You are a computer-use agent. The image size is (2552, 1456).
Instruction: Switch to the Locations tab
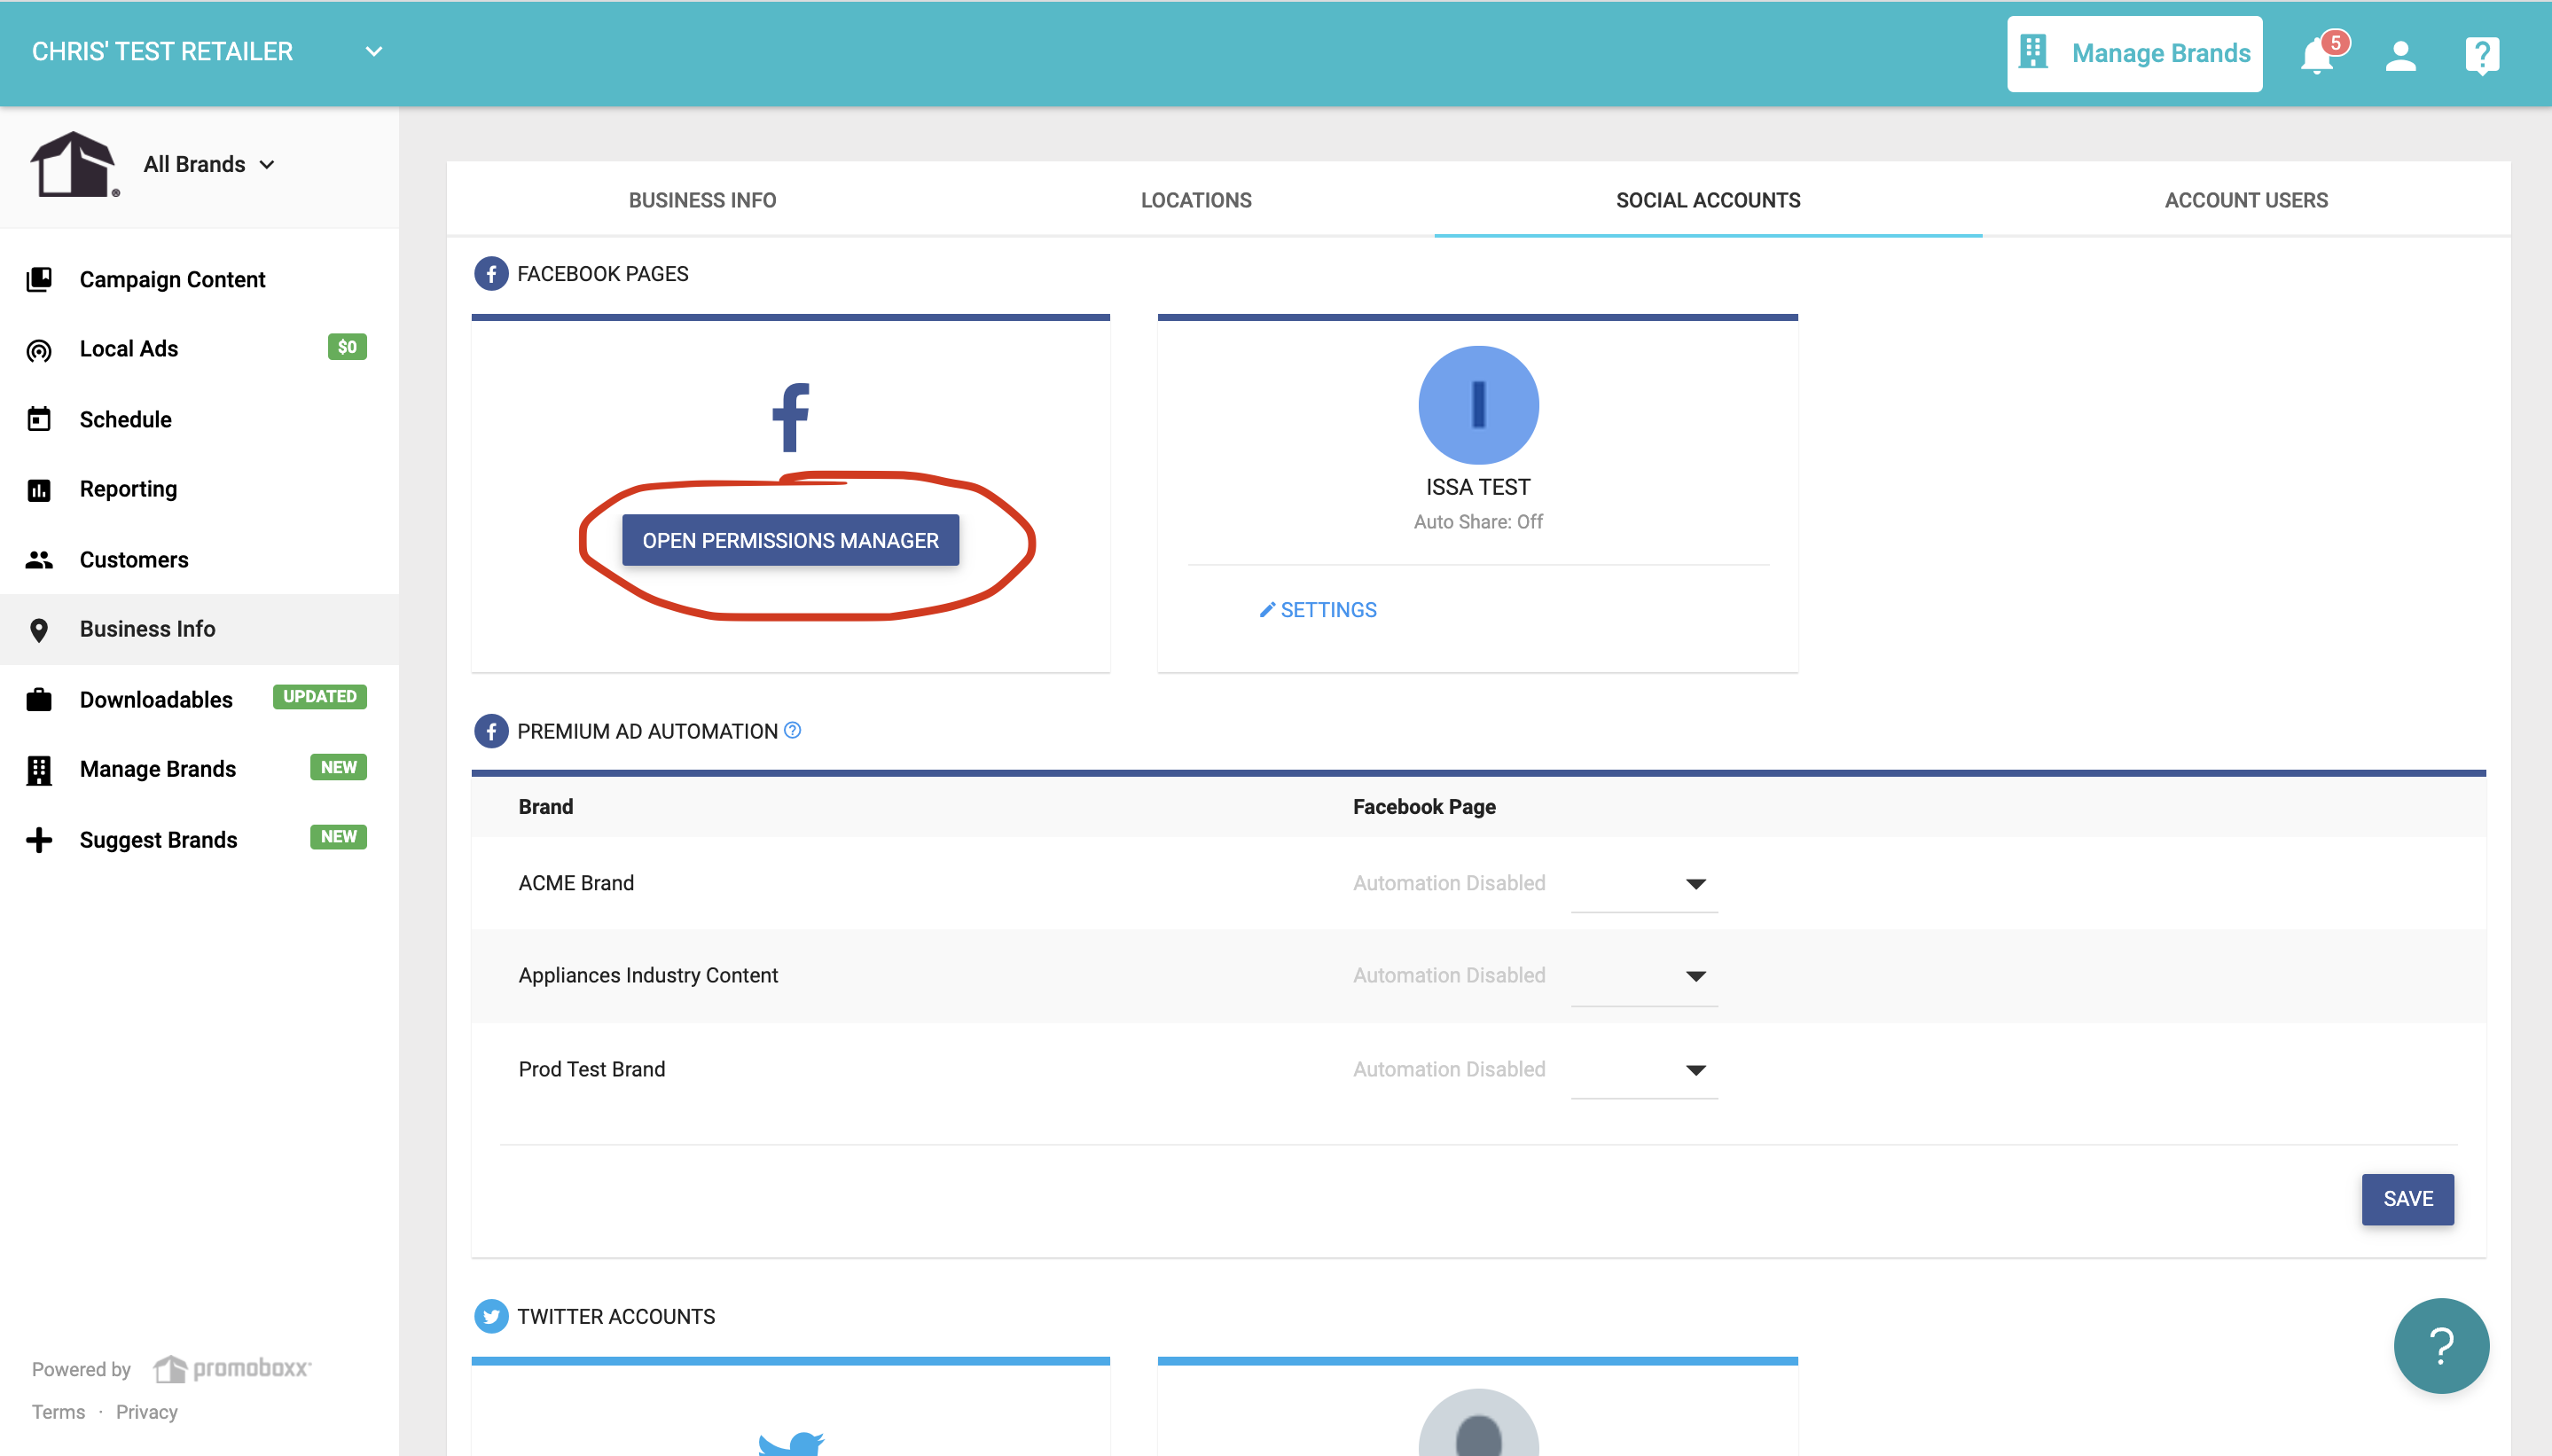pos(1195,200)
